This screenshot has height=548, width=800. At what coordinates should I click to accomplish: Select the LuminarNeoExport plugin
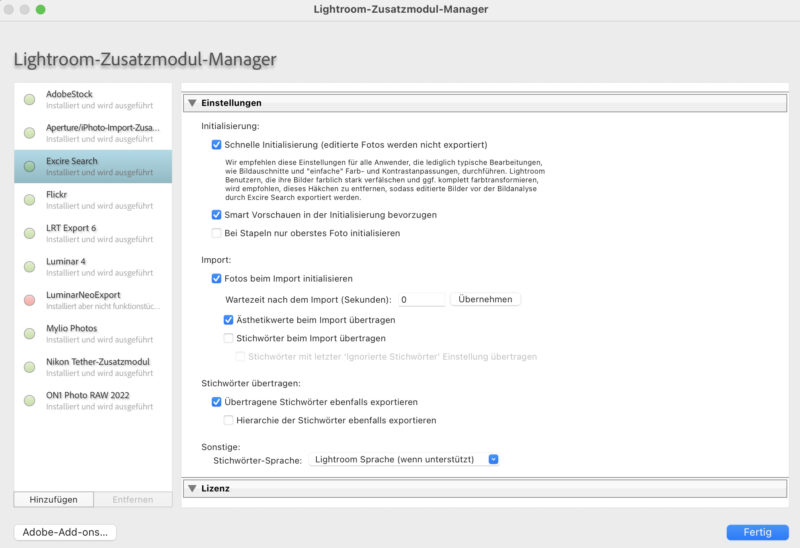coord(93,300)
